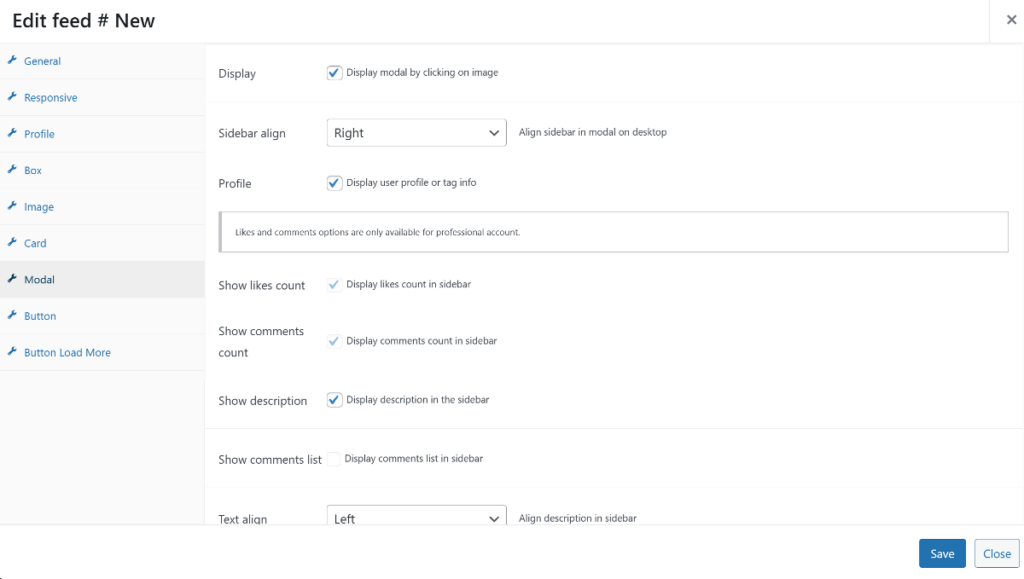Click the wrench icon beside Profile
This screenshot has height=579, width=1024.
(x=14, y=133)
